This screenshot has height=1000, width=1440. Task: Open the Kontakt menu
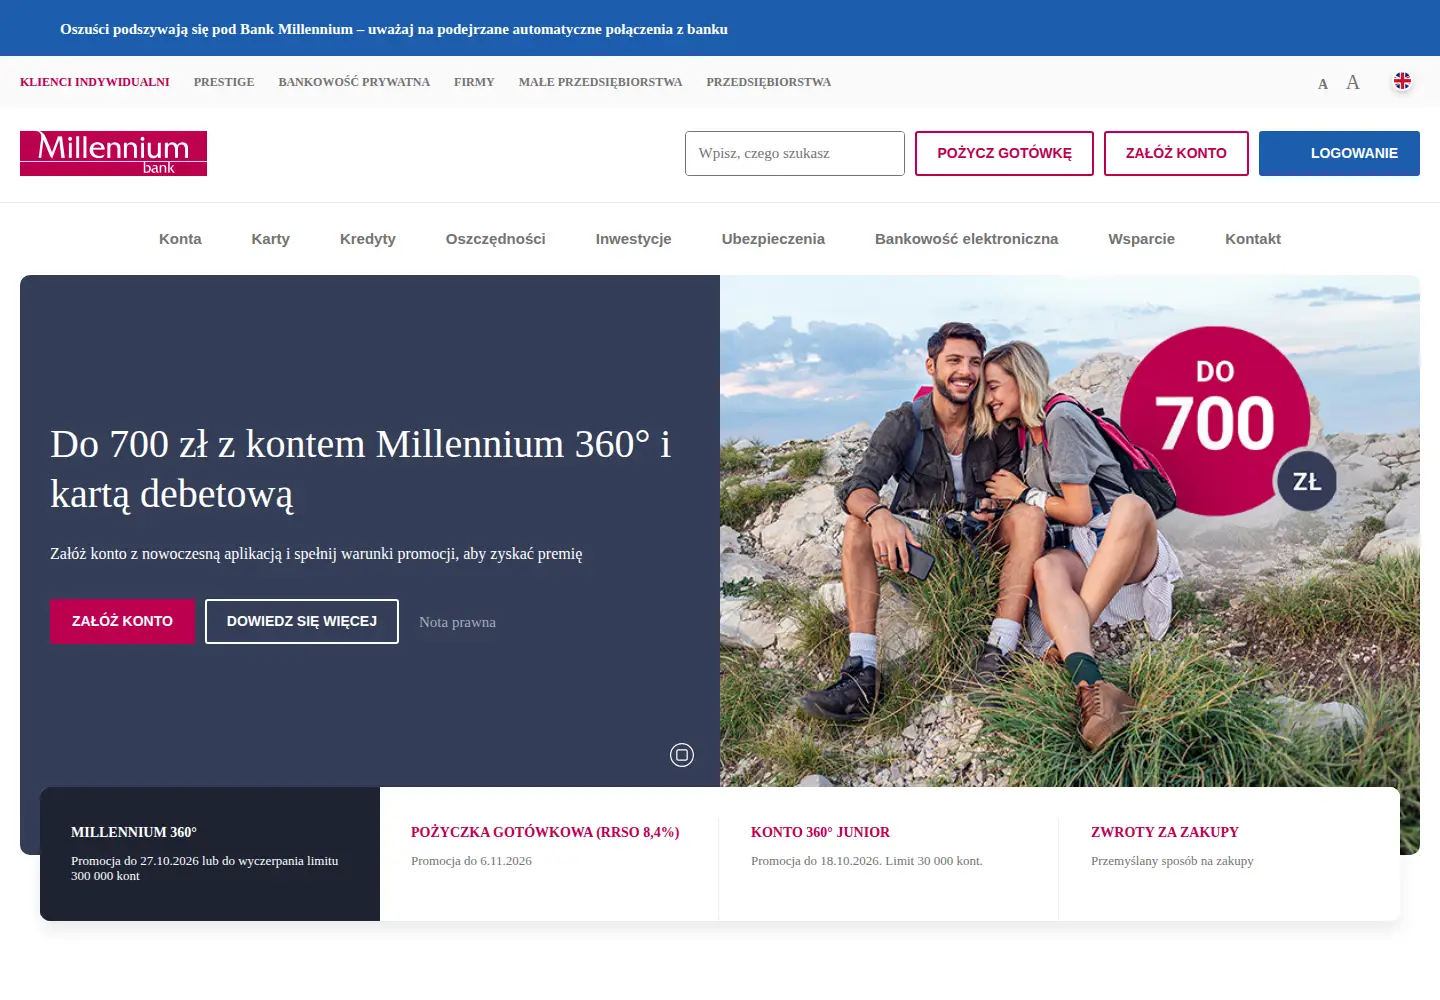(x=1253, y=239)
